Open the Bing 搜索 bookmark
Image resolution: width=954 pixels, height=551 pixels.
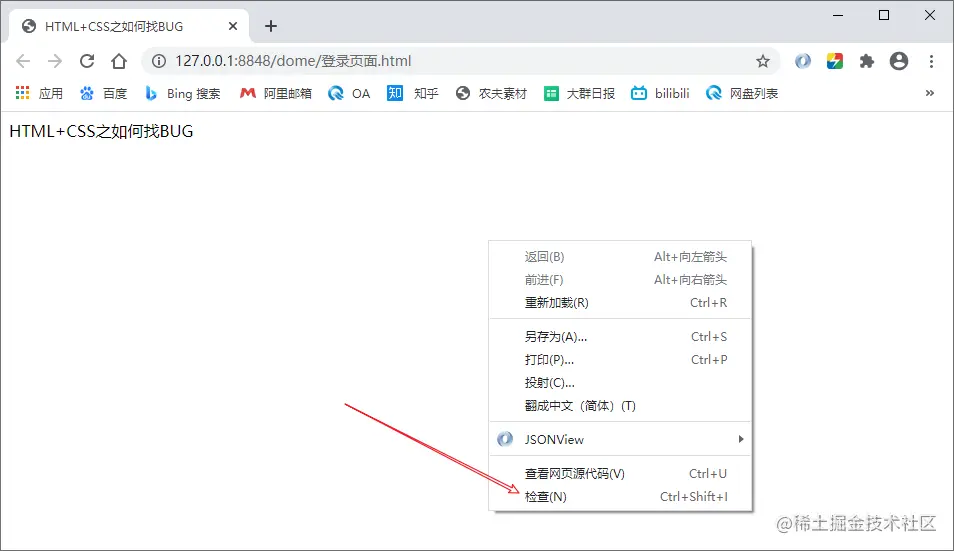pos(183,93)
